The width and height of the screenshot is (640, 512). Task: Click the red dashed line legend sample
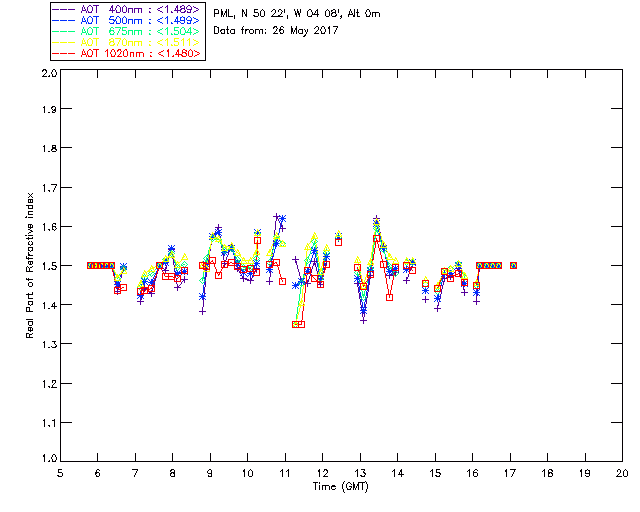(64, 53)
